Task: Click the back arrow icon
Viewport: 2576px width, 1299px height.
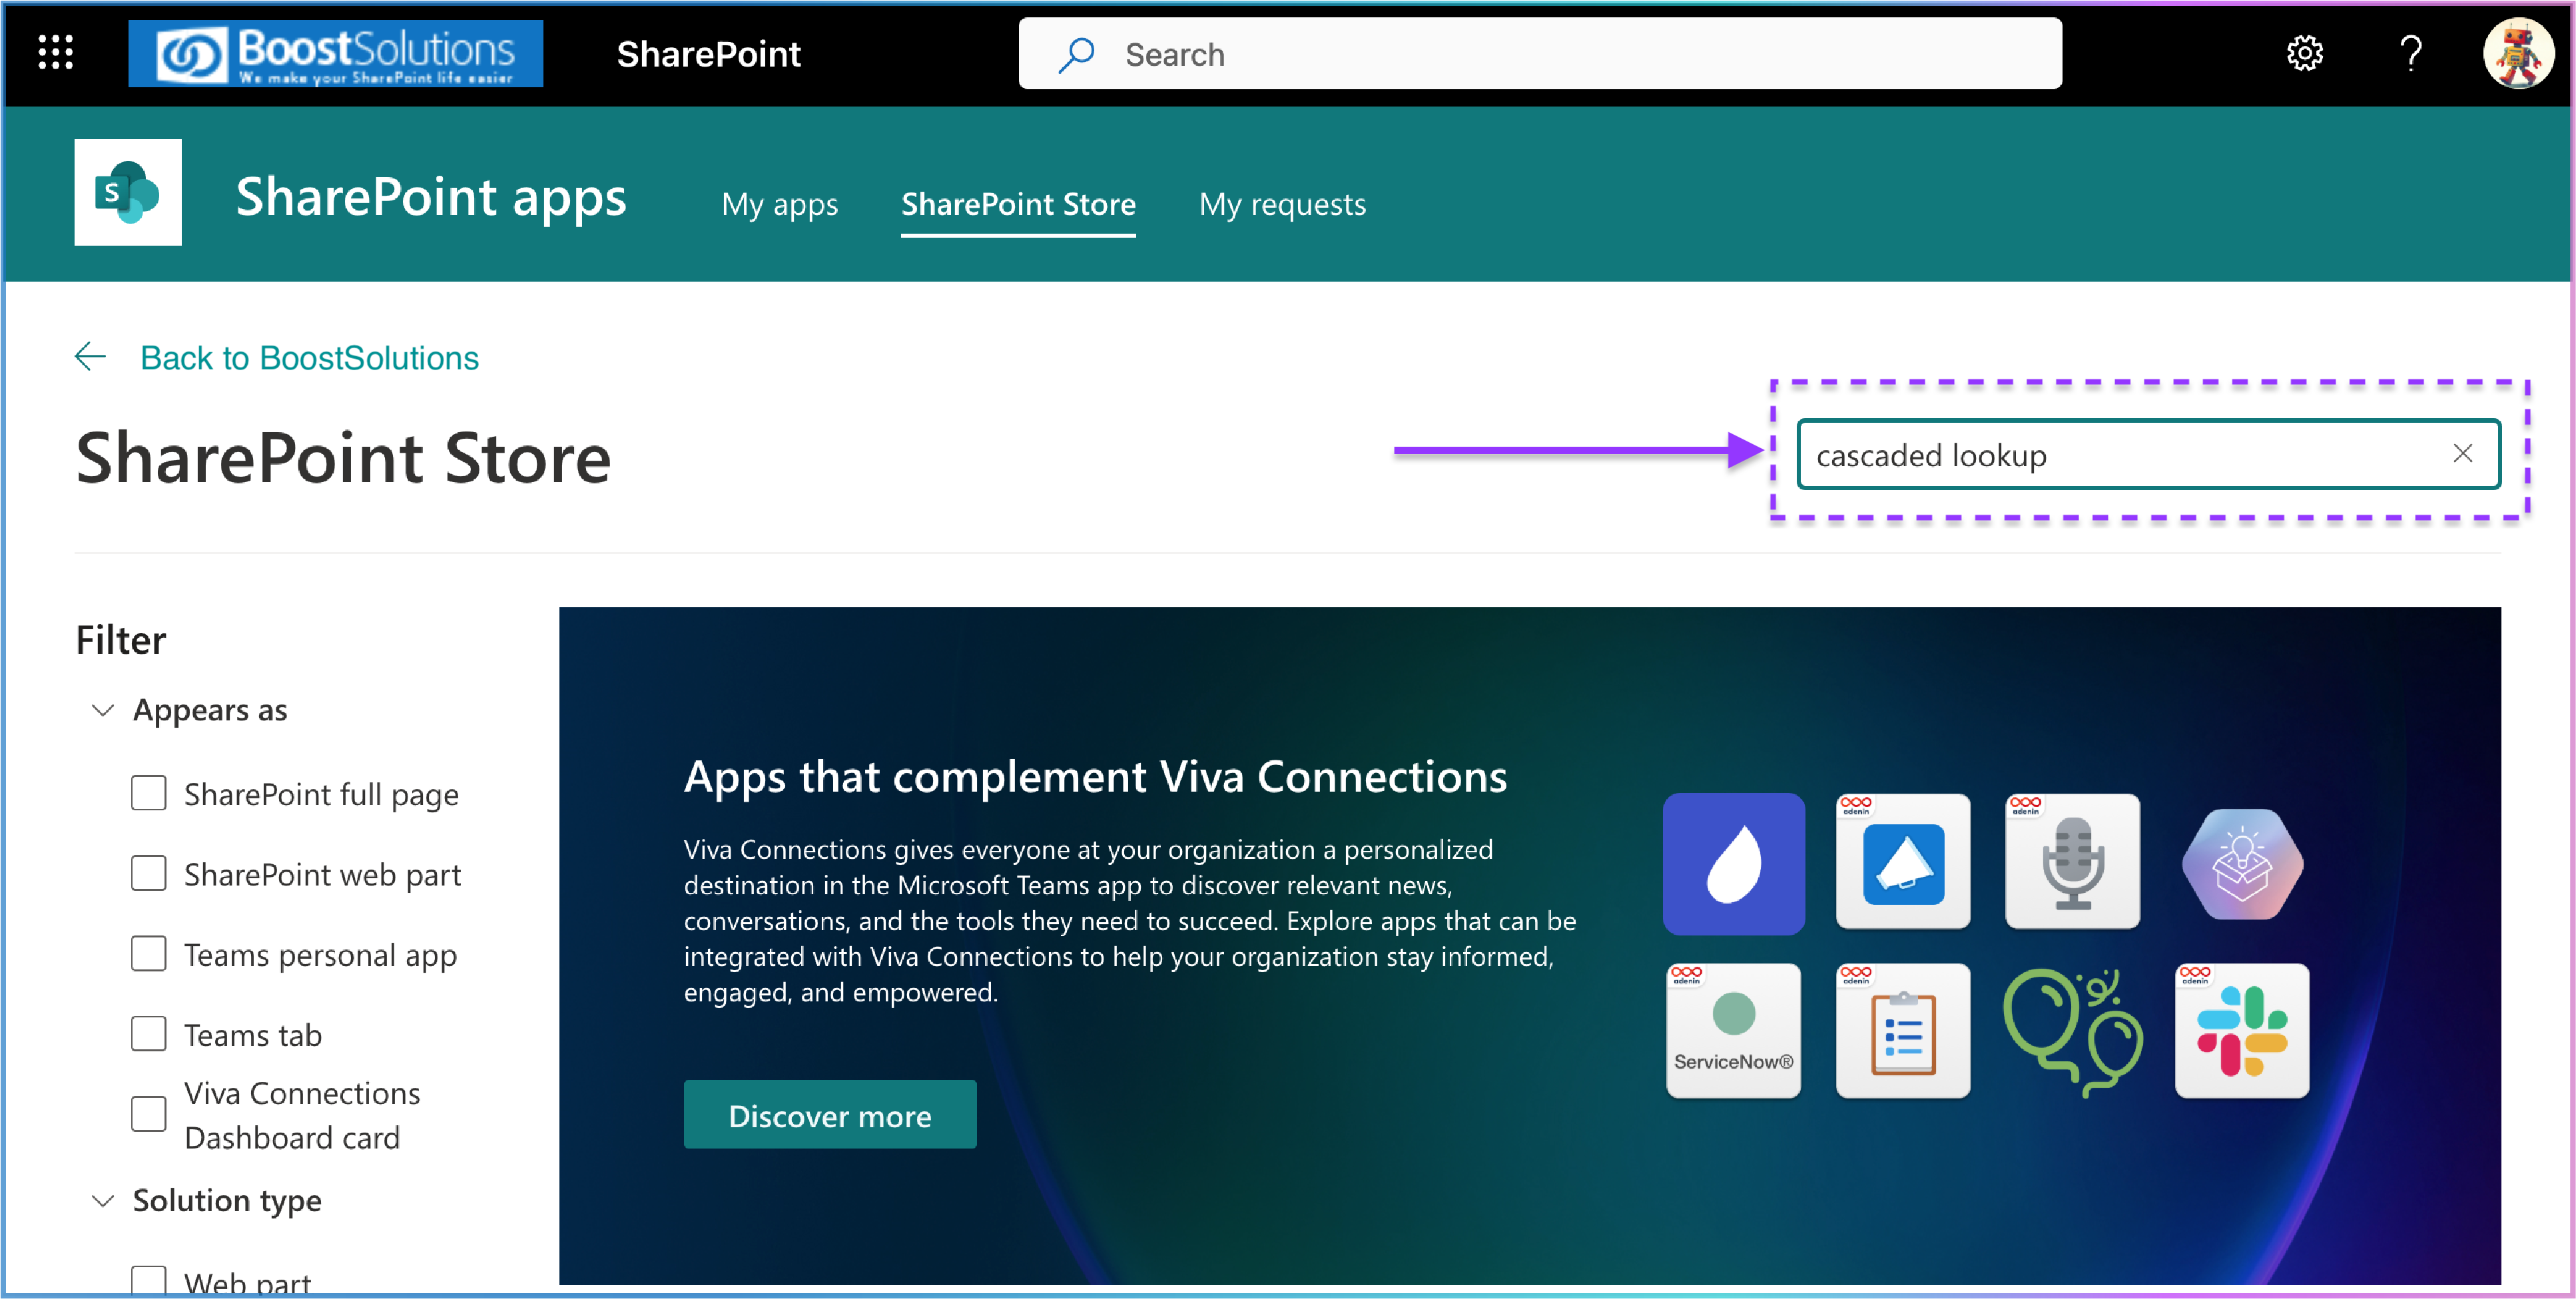Action: coord(90,357)
